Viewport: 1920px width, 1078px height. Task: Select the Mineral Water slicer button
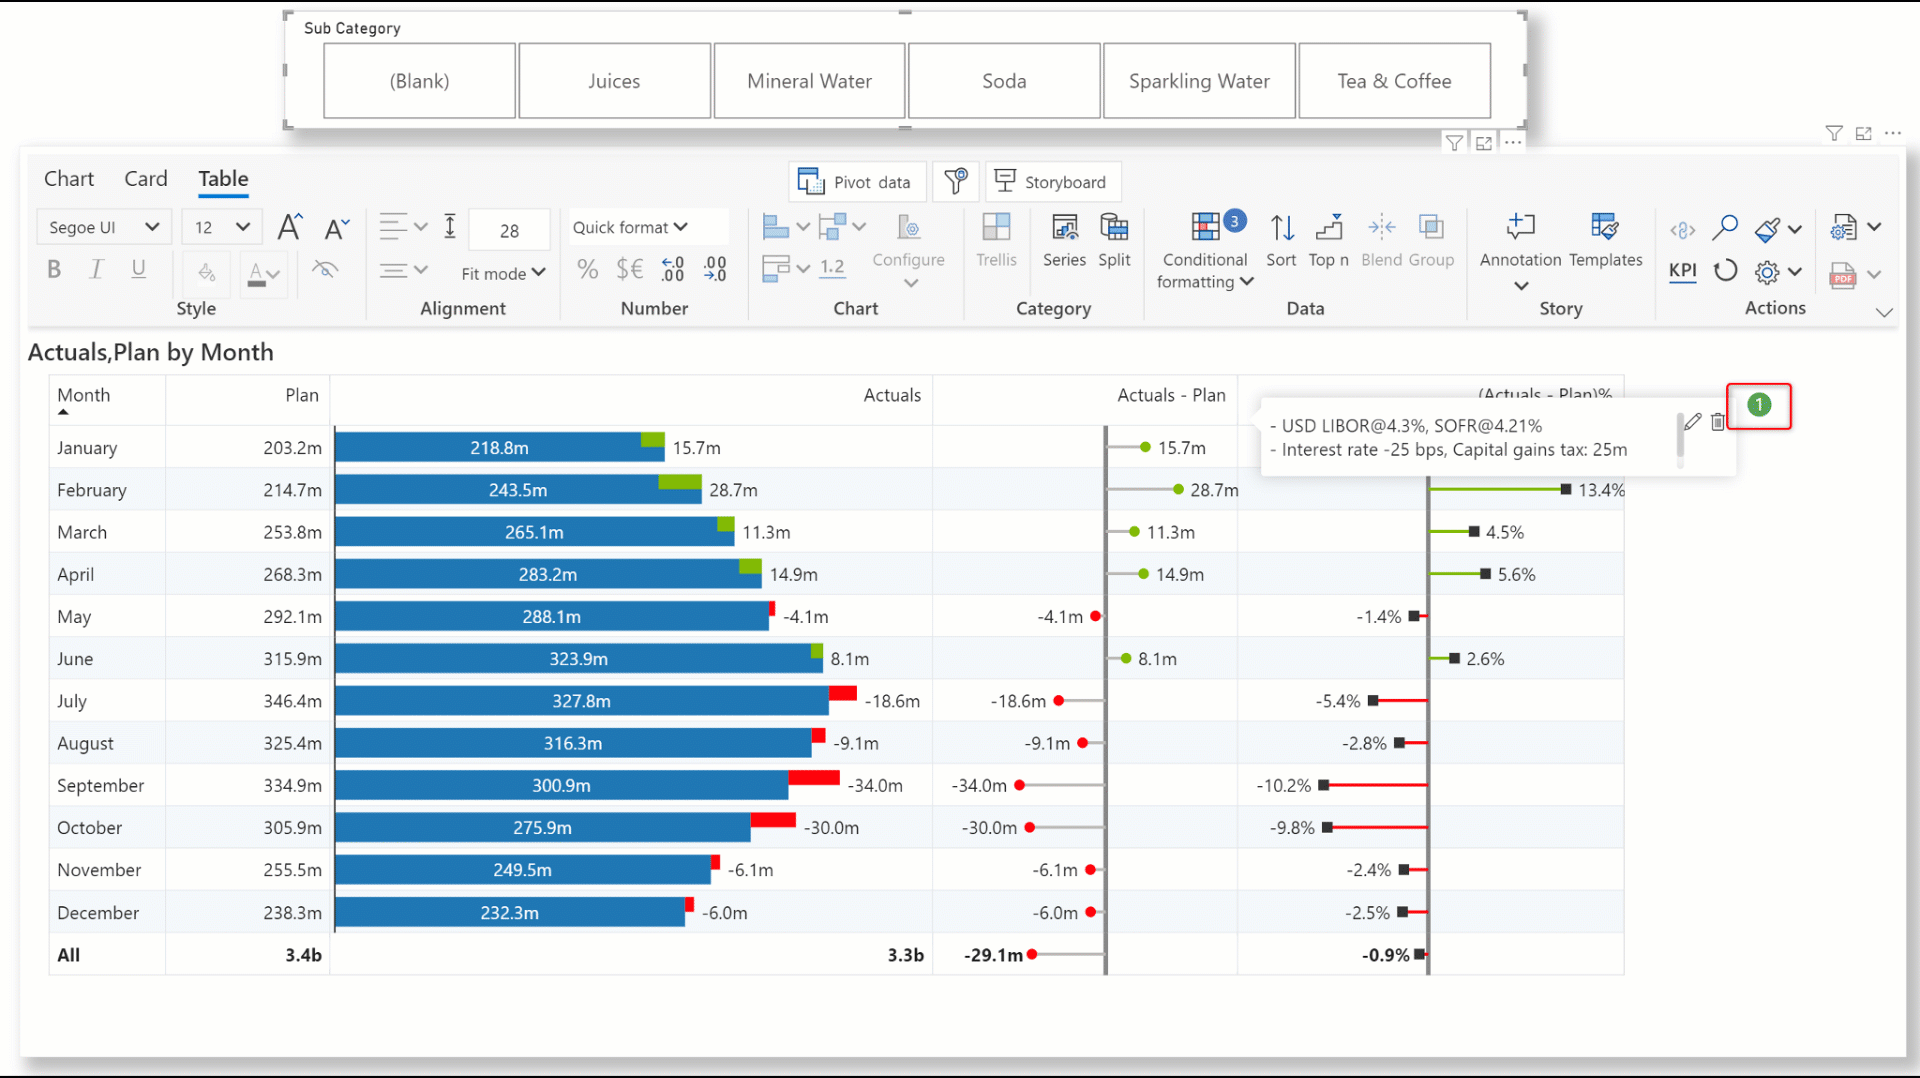[809, 81]
